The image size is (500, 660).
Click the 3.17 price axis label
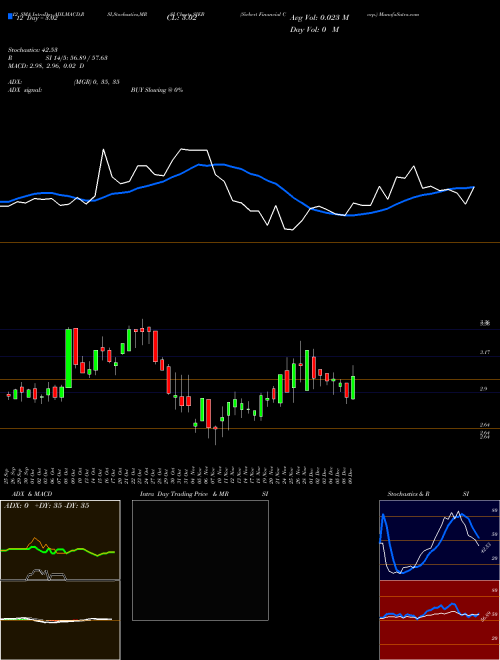[x=485, y=352]
